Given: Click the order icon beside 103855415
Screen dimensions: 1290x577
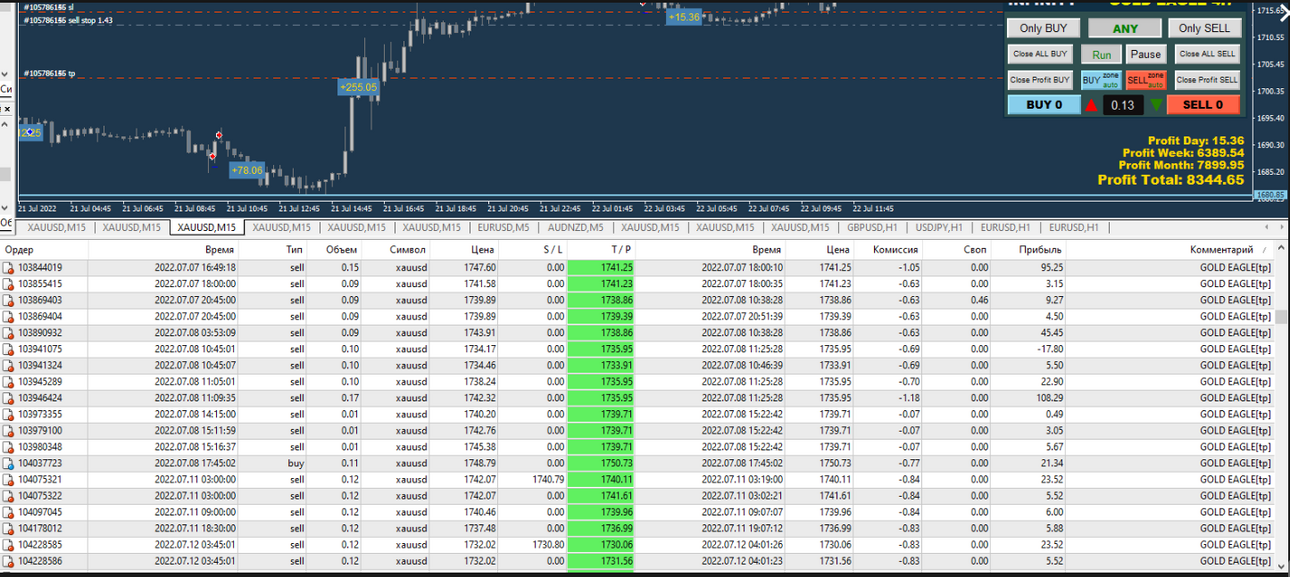Looking at the screenshot, I should pyautogui.click(x=9, y=284).
